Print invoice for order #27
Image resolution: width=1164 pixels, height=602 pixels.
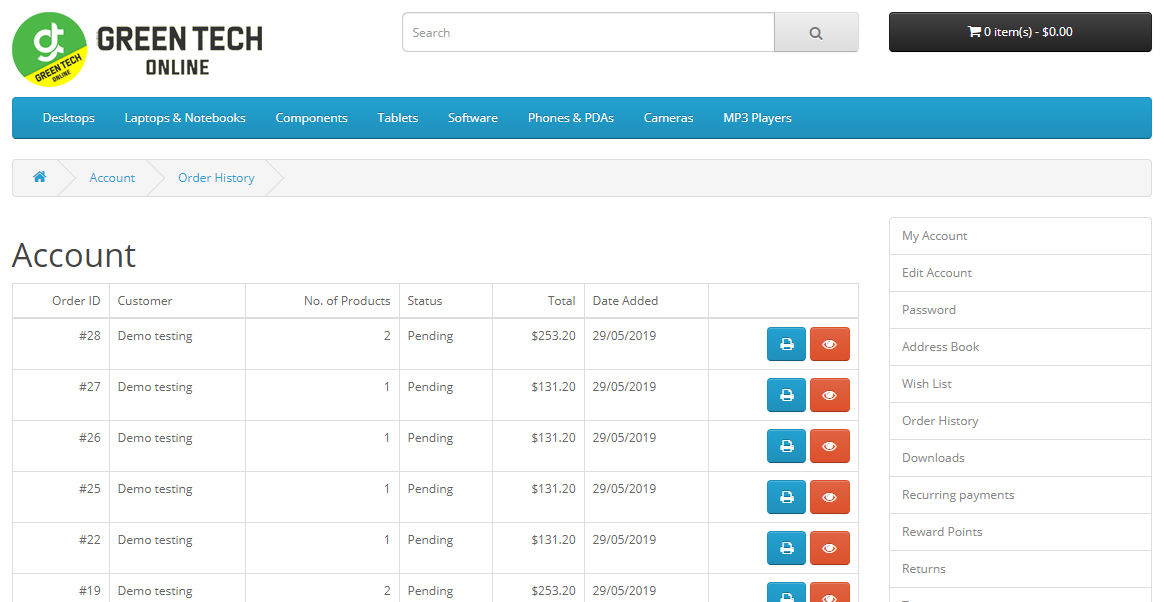pos(786,396)
